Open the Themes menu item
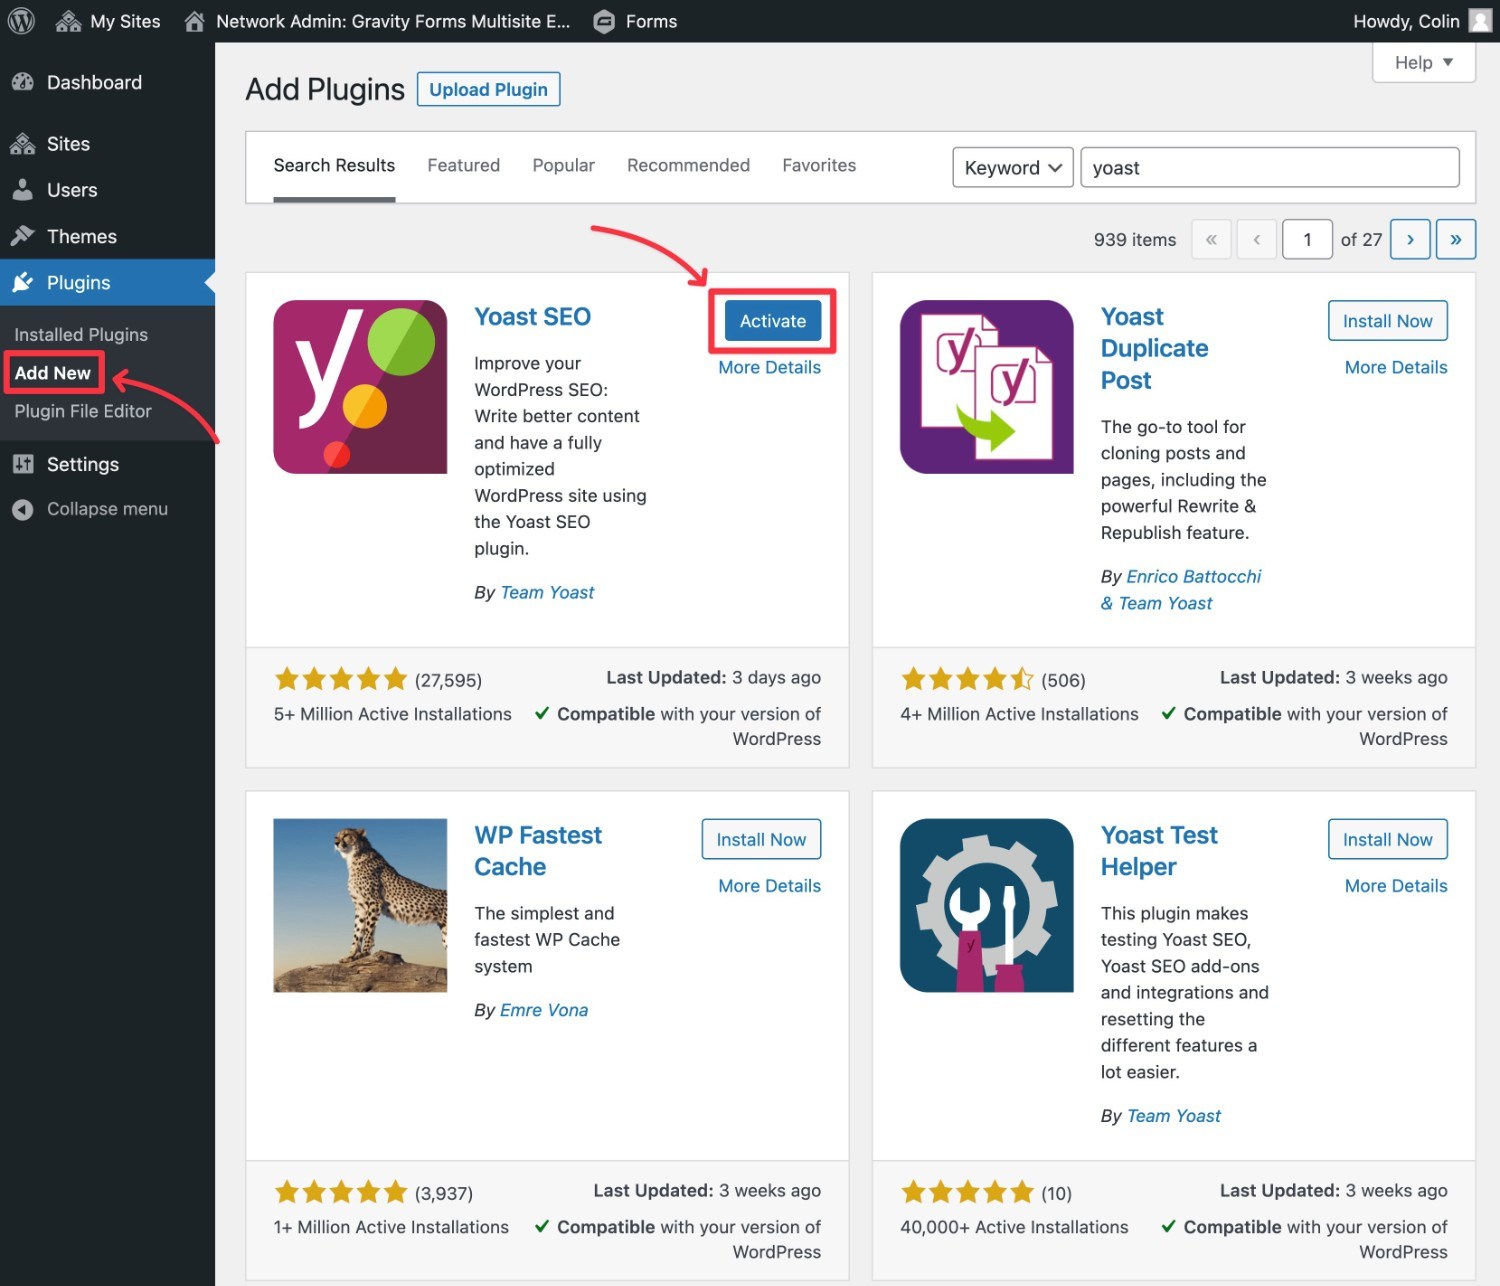Viewport: 1500px width, 1286px height. 107,236
